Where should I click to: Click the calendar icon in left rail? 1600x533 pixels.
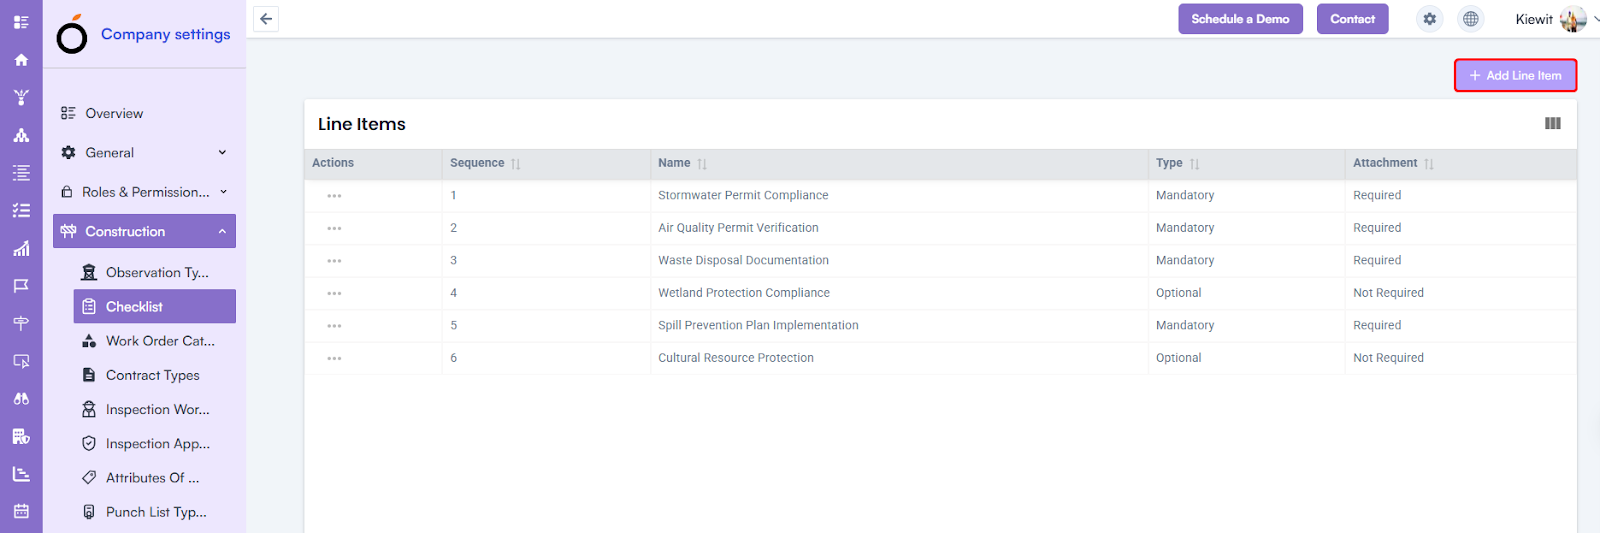tap(21, 511)
